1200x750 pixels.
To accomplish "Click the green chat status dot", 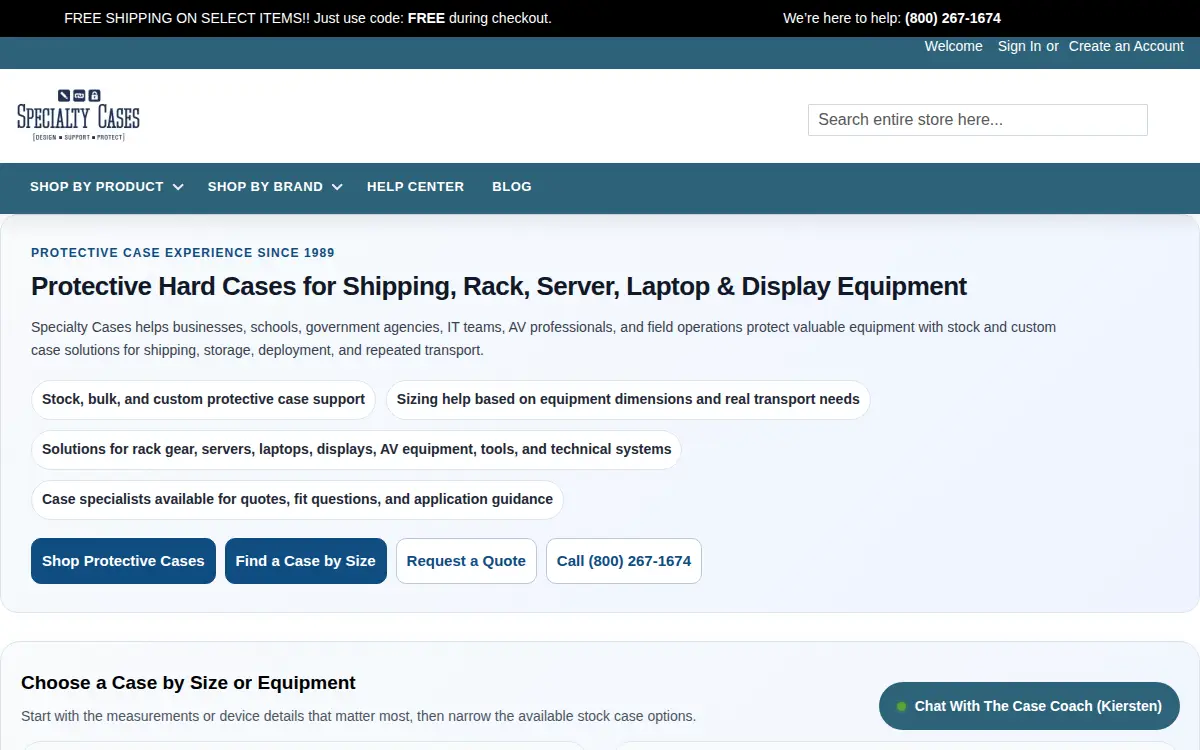I will click(901, 706).
